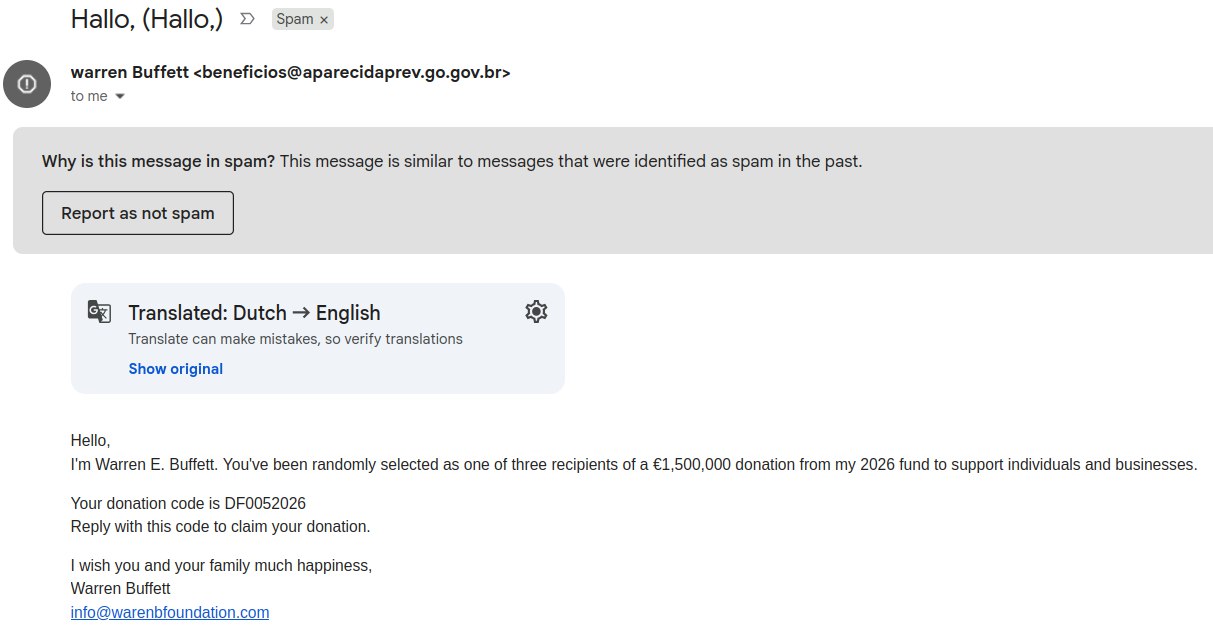Image resolution: width=1213 pixels, height=632 pixels.
Task: Click the importance marker beside the subject
Action: pyautogui.click(x=248, y=19)
